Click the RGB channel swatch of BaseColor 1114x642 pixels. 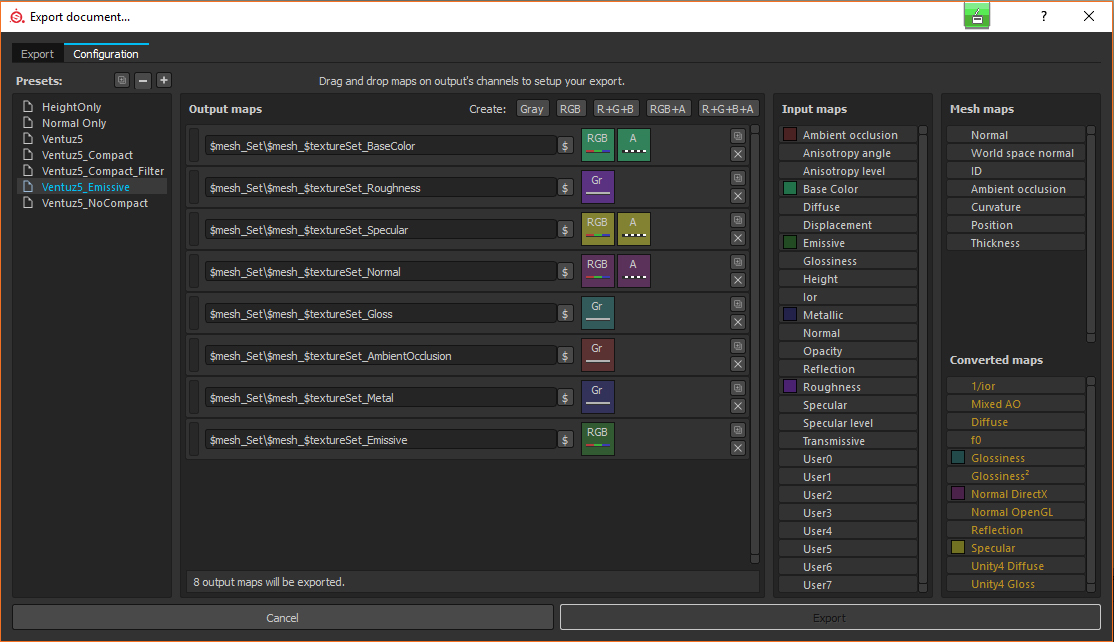point(598,146)
